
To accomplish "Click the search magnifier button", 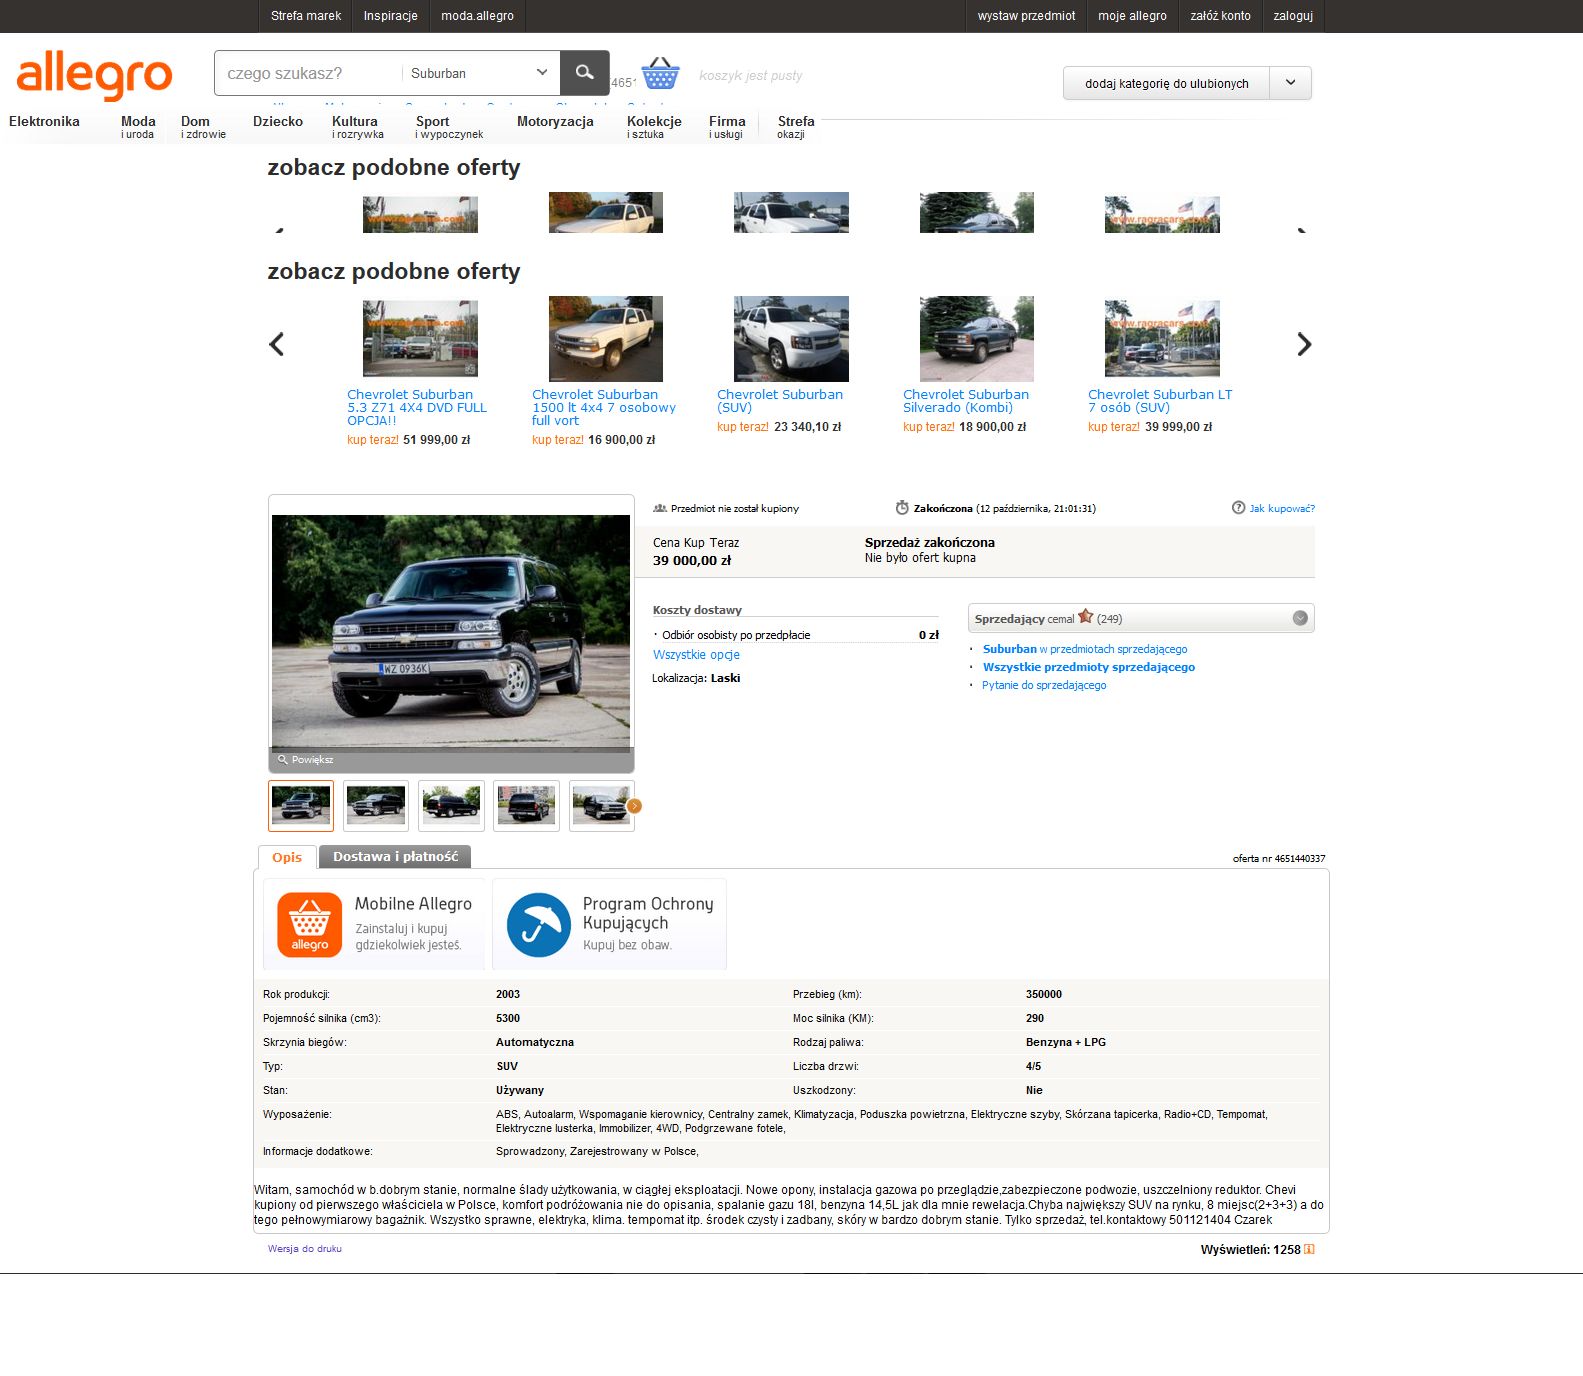I will click(x=585, y=73).
